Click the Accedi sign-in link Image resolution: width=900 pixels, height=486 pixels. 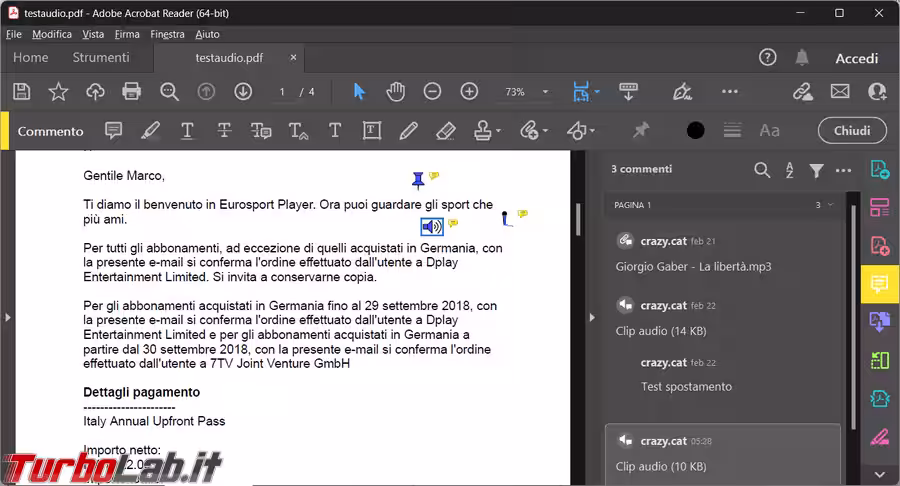pyautogui.click(x=856, y=58)
